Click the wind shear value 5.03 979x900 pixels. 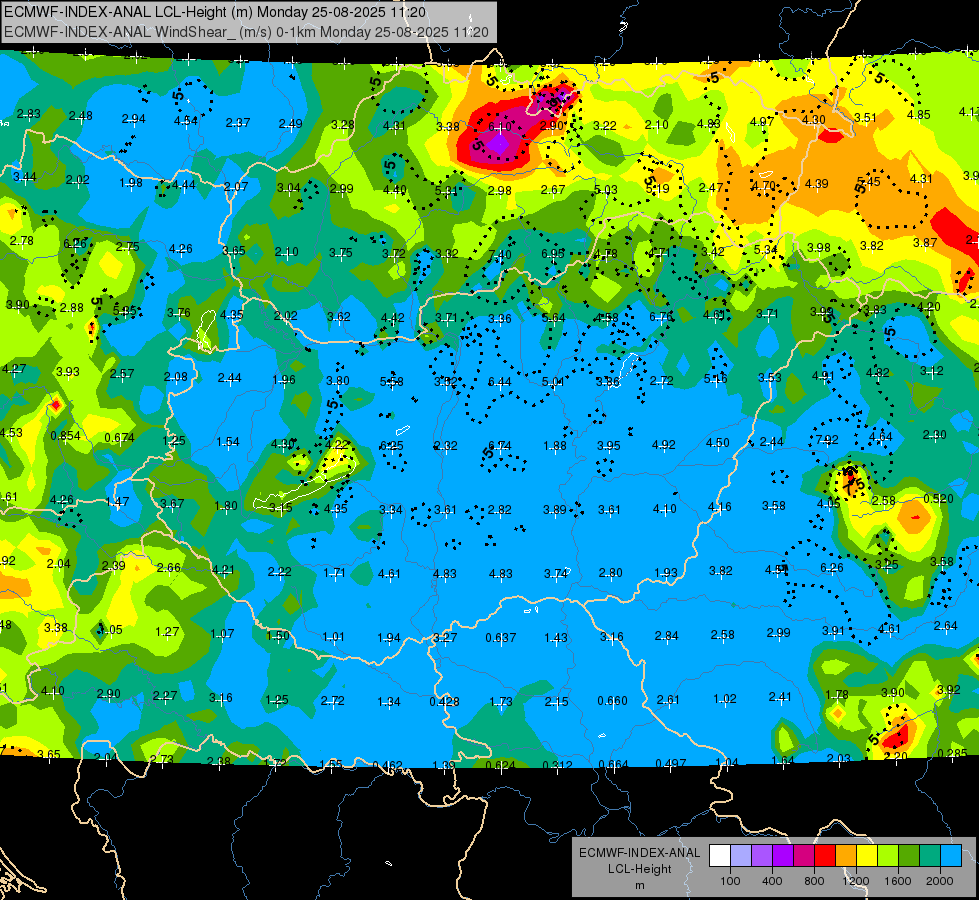pyautogui.click(x=606, y=189)
